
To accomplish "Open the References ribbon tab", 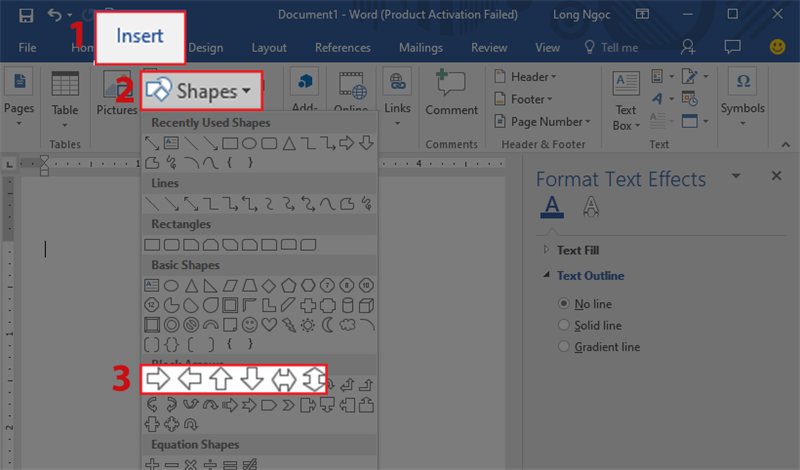I will pos(343,48).
